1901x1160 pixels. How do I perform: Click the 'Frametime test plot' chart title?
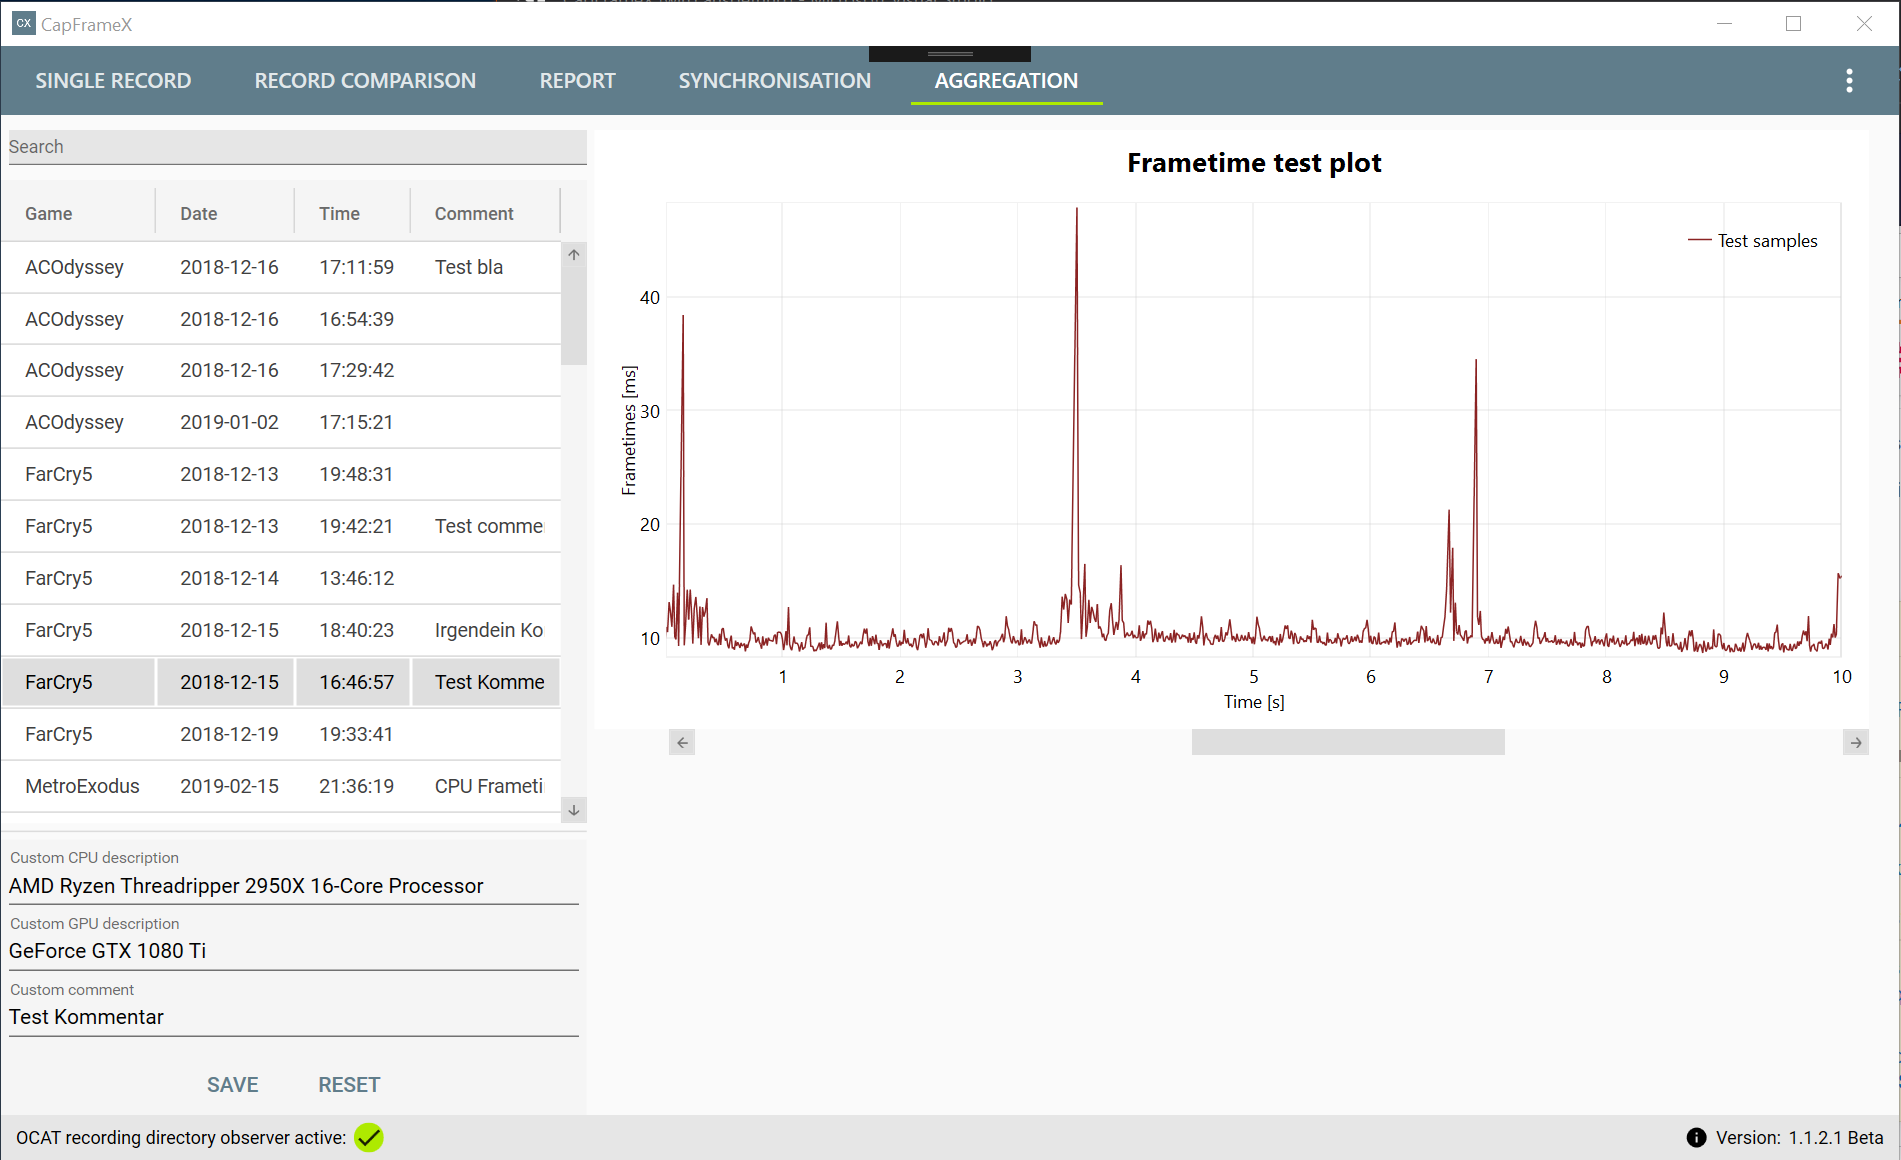(x=1254, y=163)
